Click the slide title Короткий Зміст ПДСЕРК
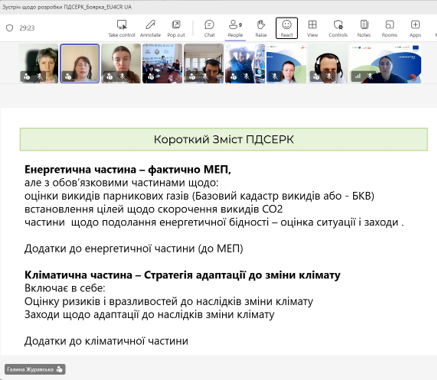The height and width of the screenshot is (380, 437). (224, 139)
